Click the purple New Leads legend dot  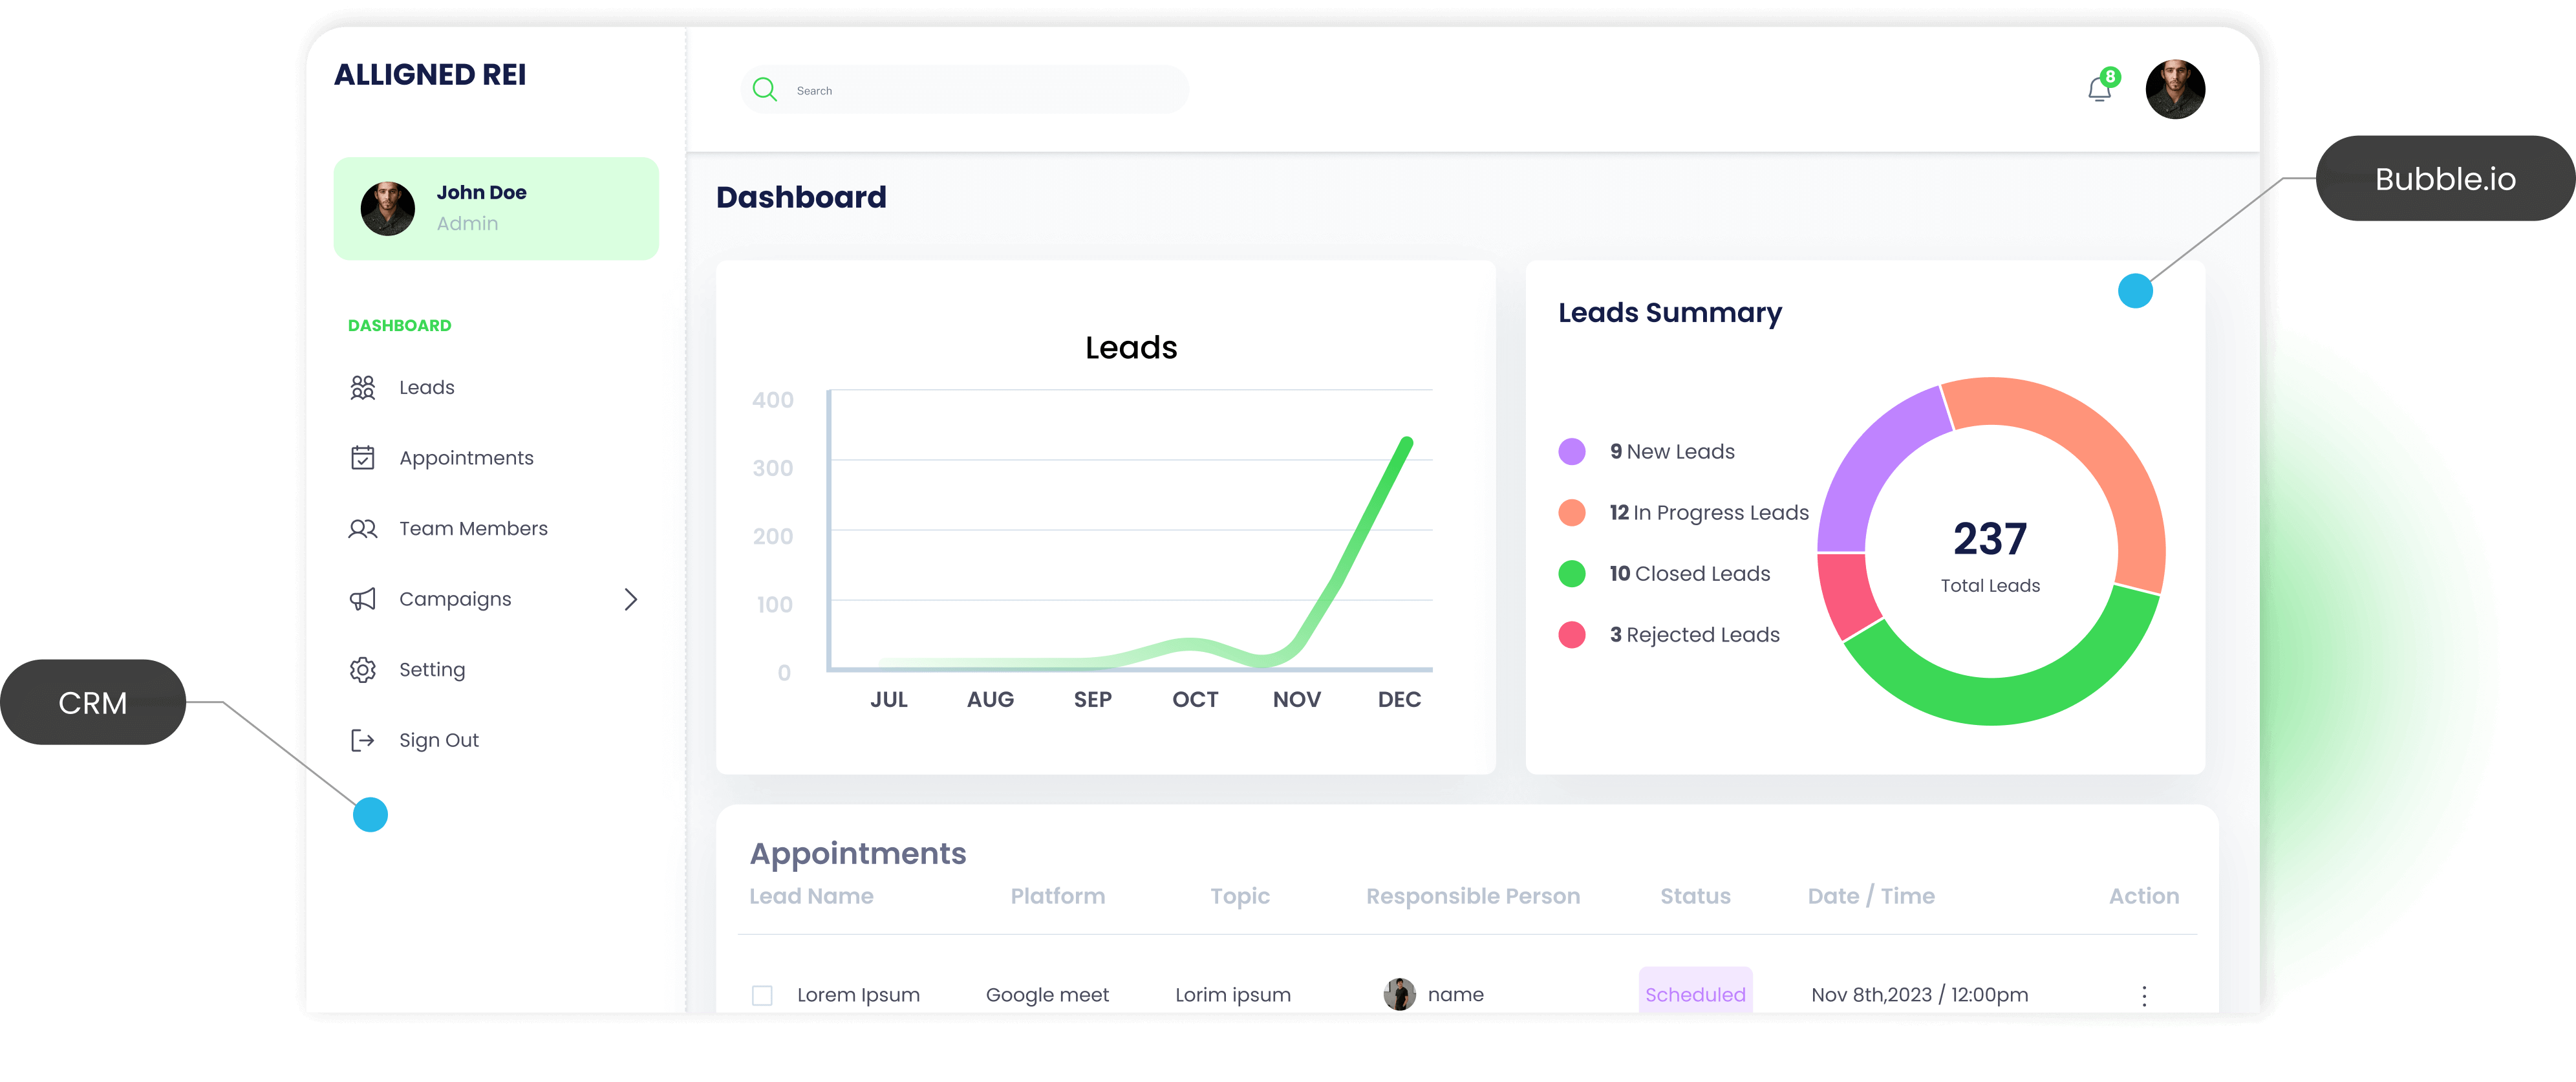click(1572, 452)
